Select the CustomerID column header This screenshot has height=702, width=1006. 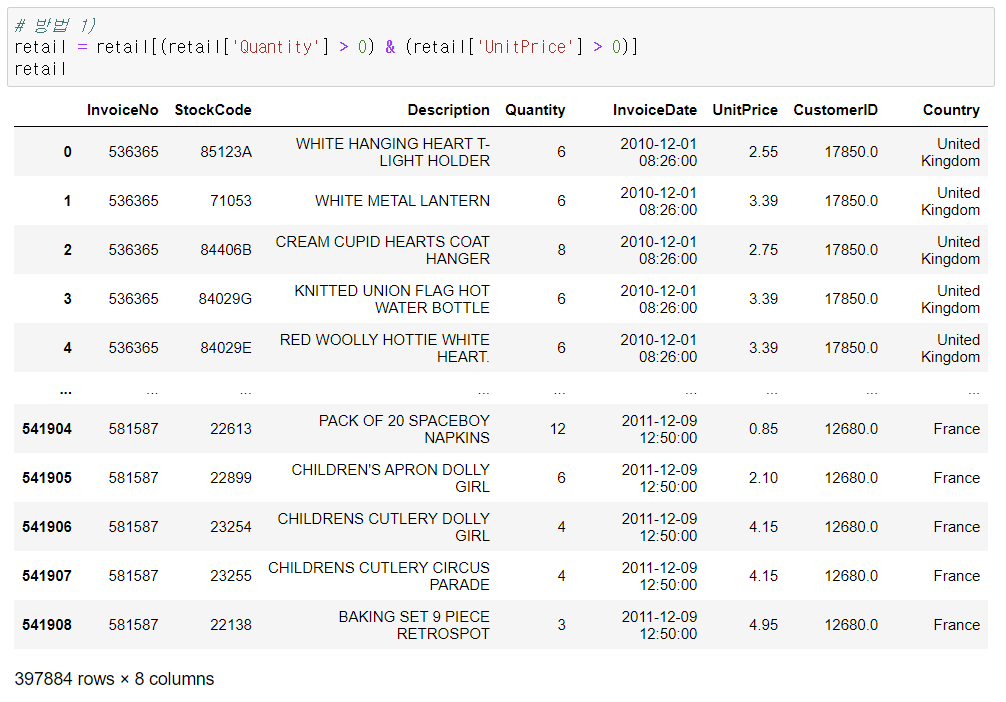(x=835, y=110)
